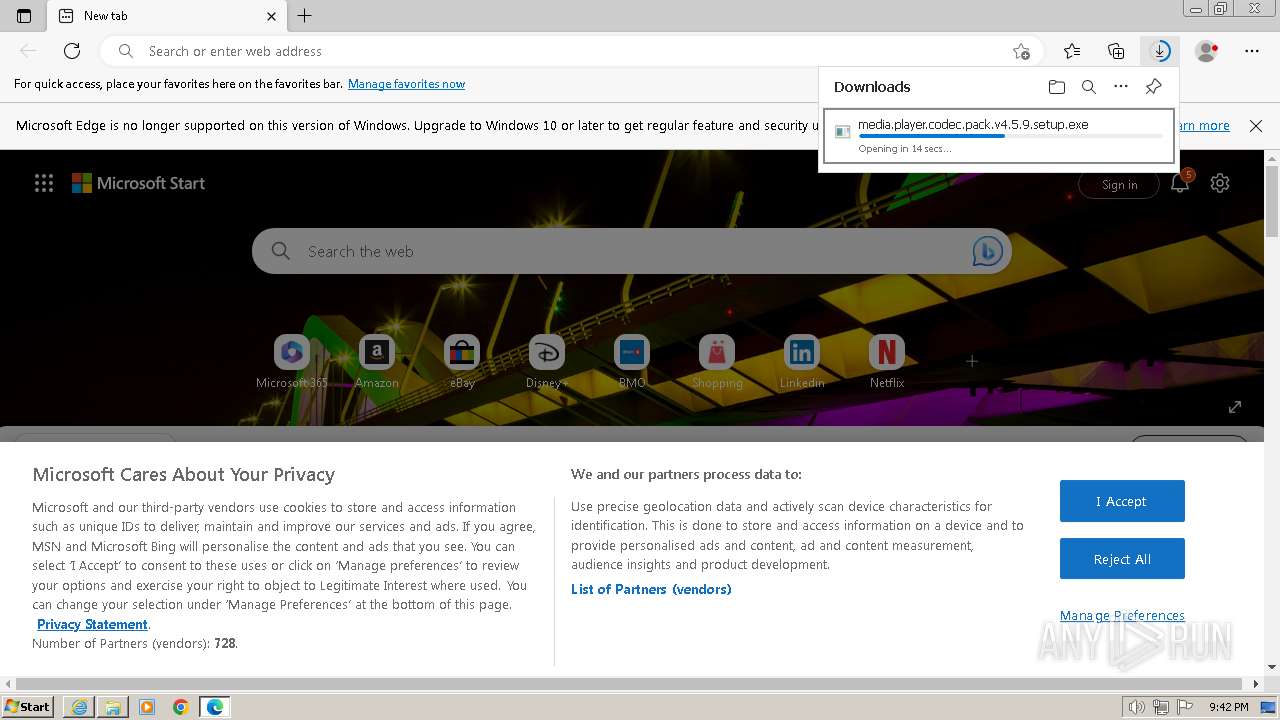Open List of Partners (vendors) link

tap(651, 589)
